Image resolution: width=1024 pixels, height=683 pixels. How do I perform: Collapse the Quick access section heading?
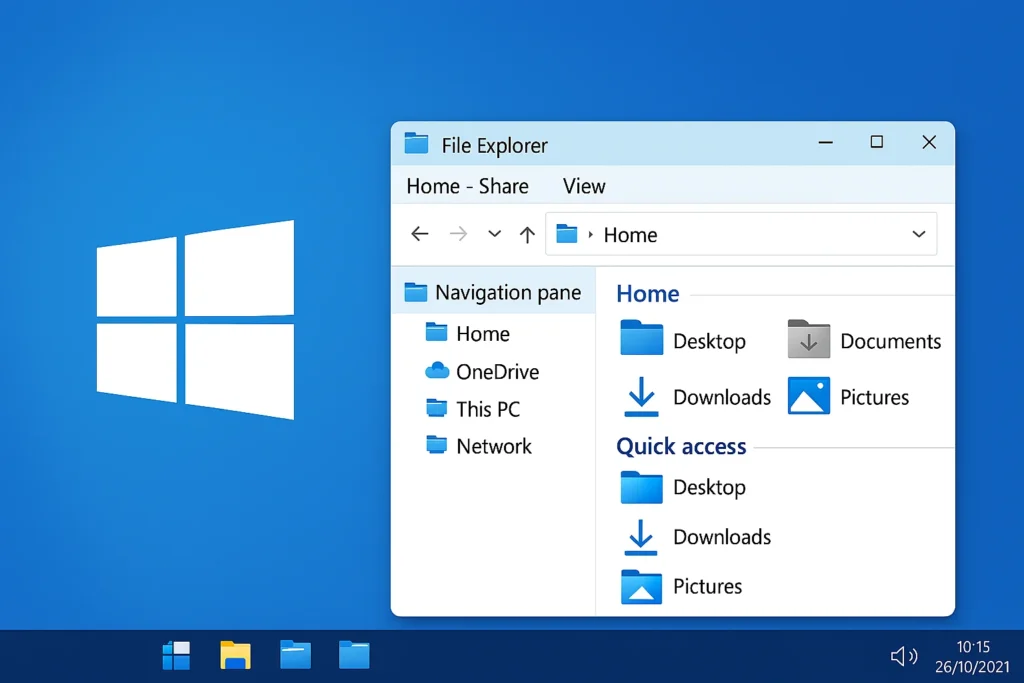tap(681, 447)
